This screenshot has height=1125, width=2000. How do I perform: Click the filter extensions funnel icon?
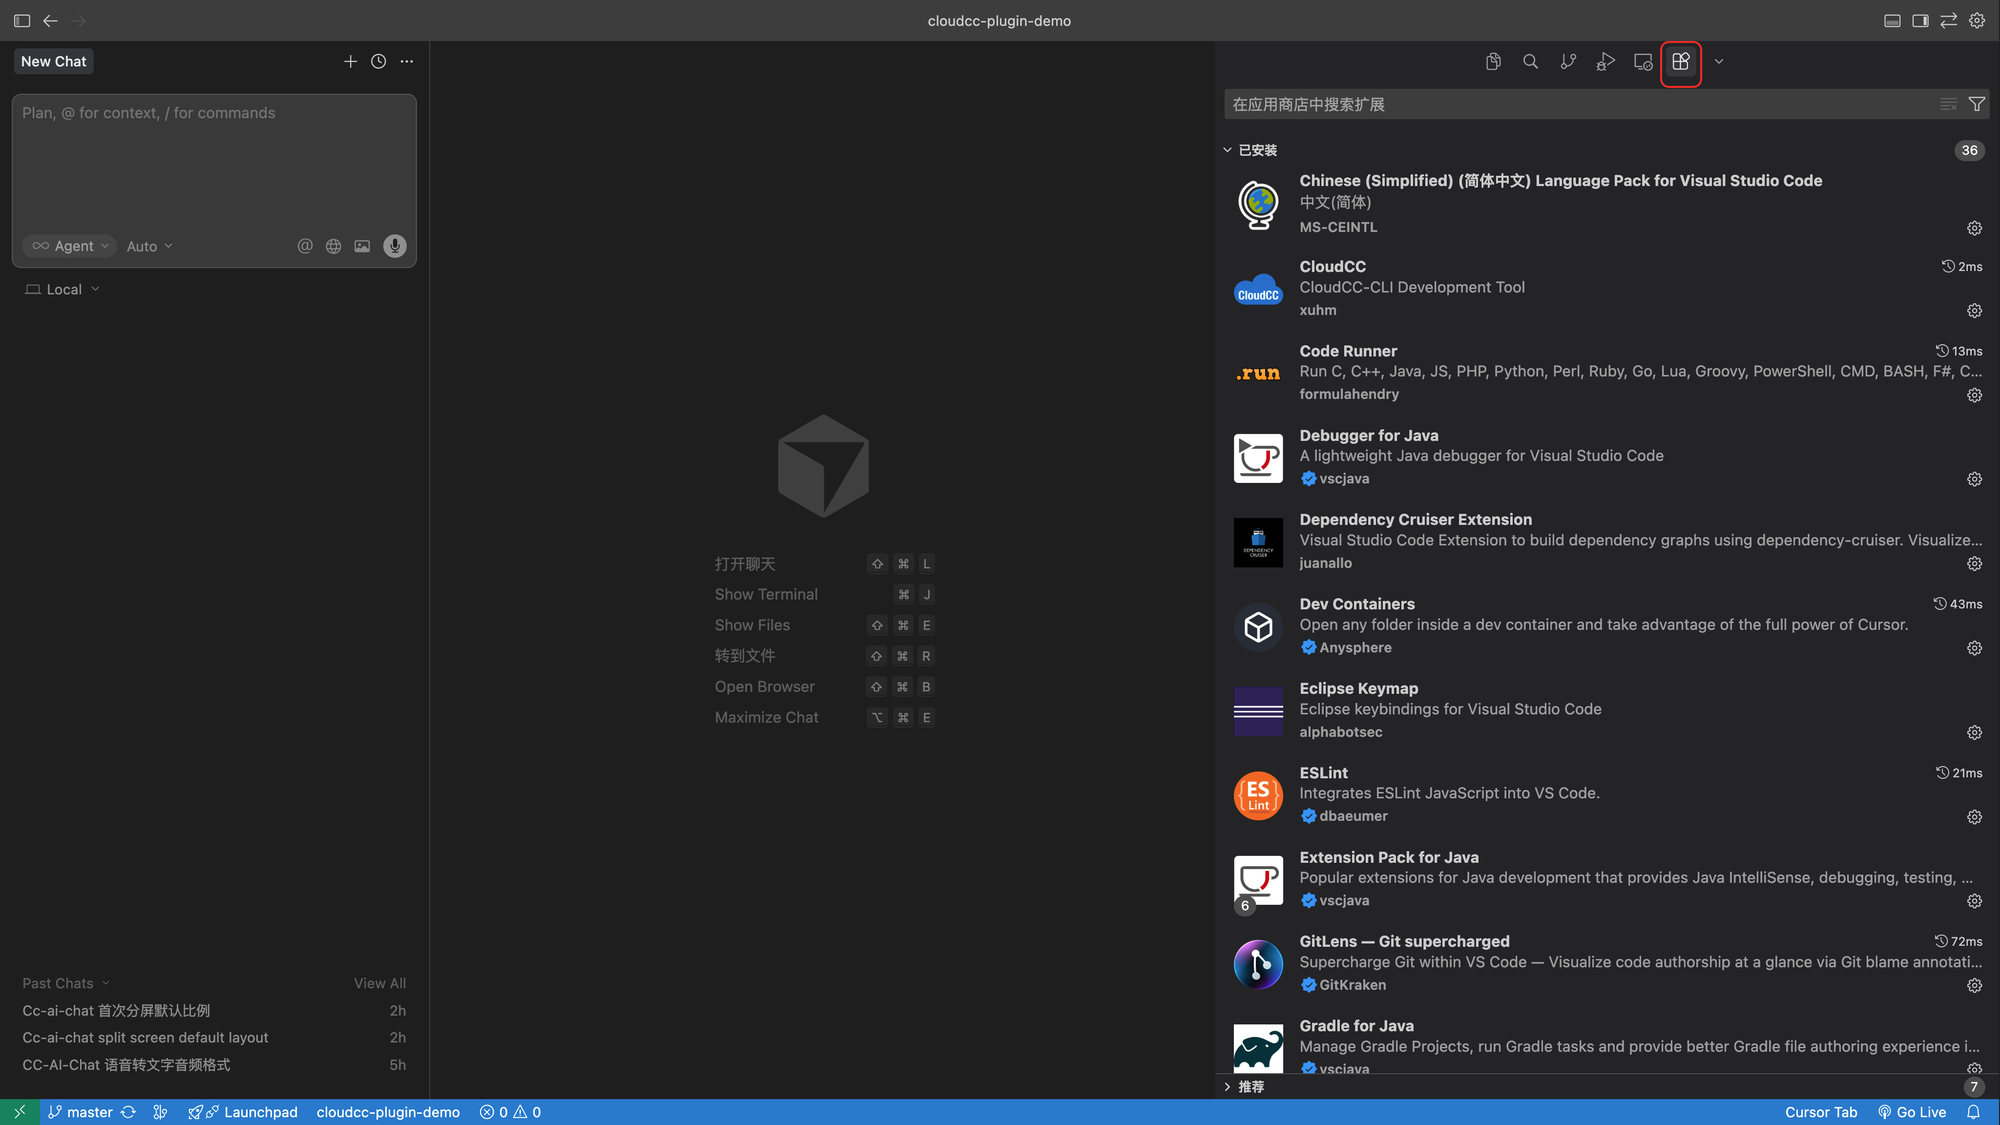1976,104
